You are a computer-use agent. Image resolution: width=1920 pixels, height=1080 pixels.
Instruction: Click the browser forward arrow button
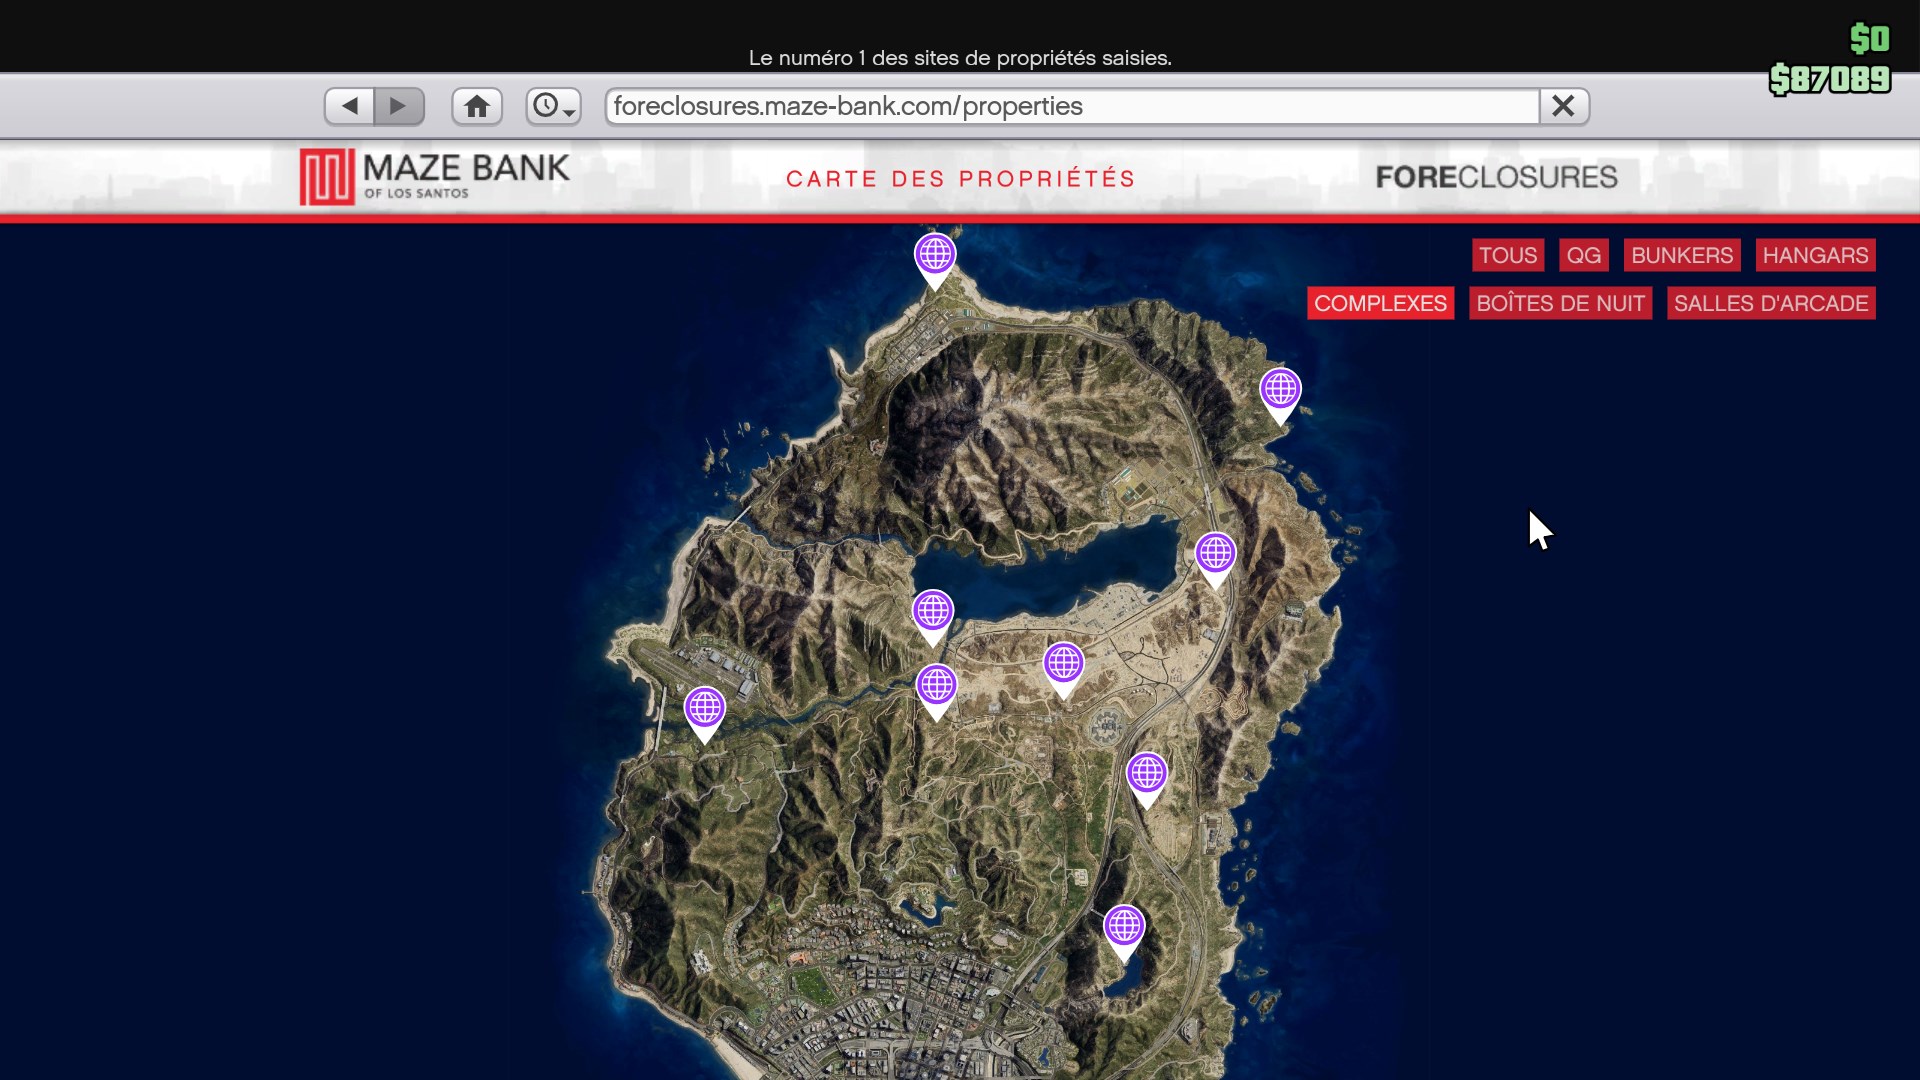(x=399, y=106)
